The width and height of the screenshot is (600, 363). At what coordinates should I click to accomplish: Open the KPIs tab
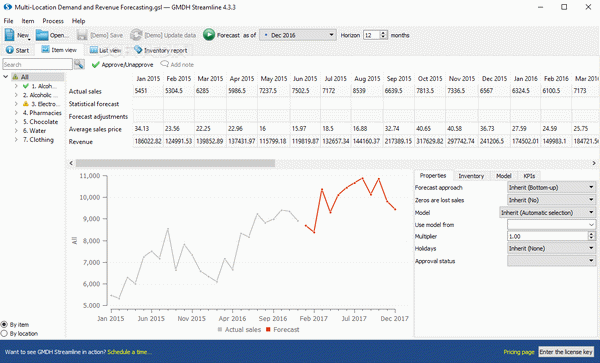tap(529, 176)
